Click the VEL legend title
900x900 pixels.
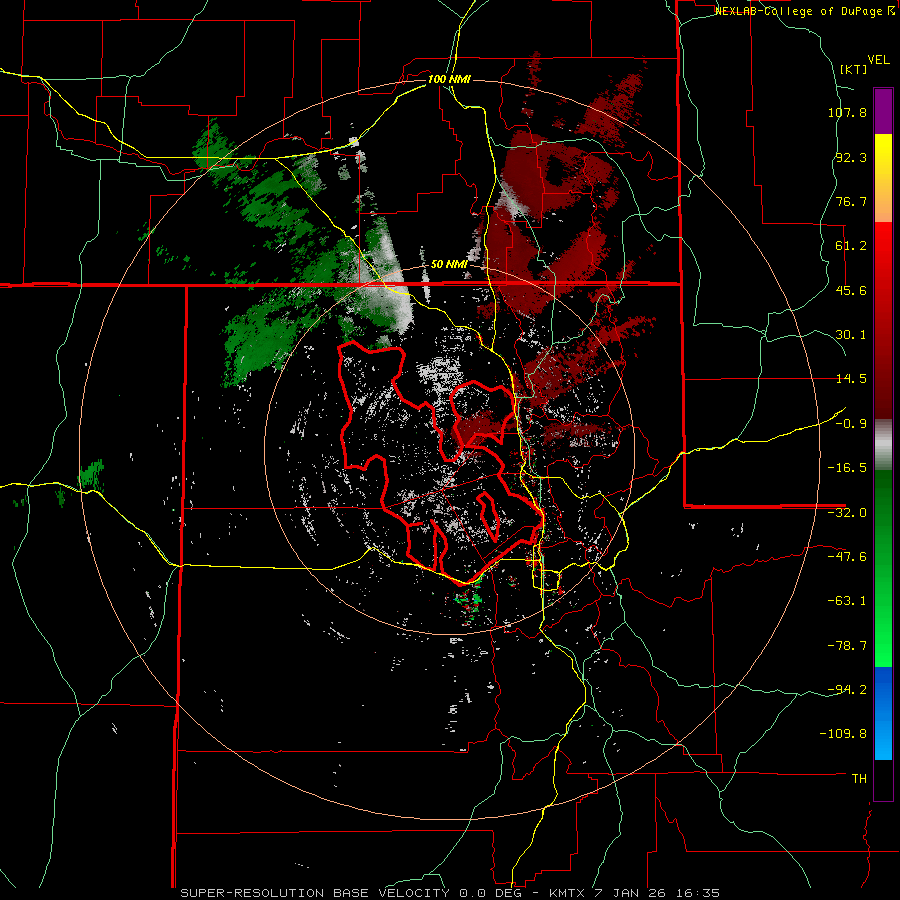pyautogui.click(x=879, y=60)
